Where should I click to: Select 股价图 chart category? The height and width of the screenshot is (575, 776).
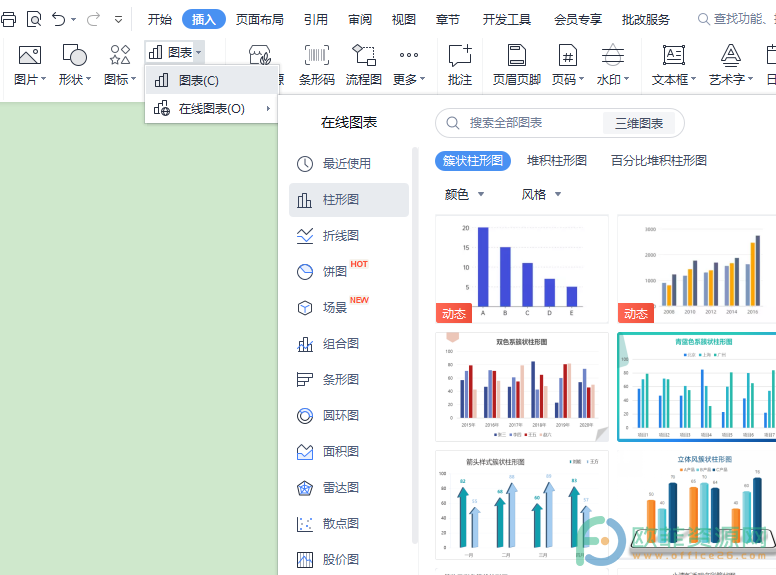(349, 559)
